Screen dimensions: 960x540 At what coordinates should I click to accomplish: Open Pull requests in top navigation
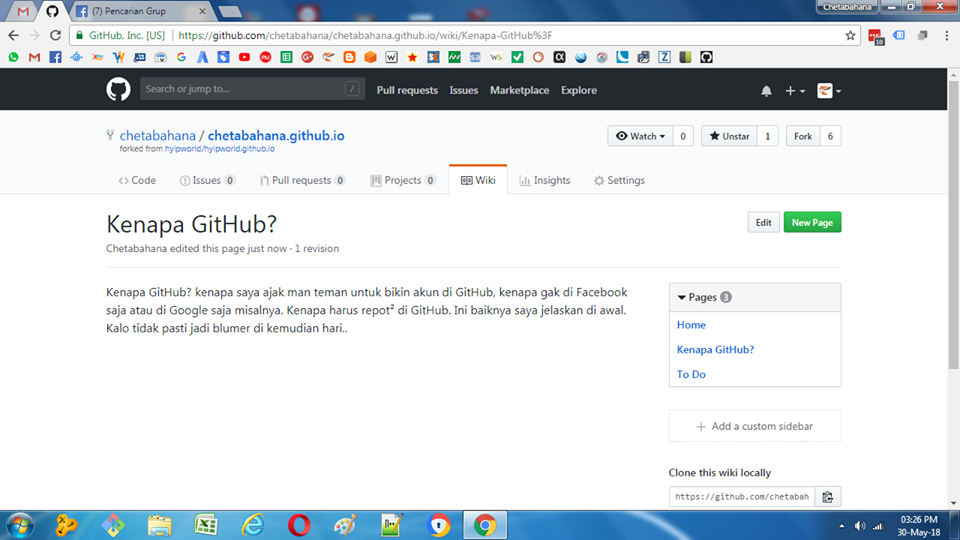tap(407, 90)
